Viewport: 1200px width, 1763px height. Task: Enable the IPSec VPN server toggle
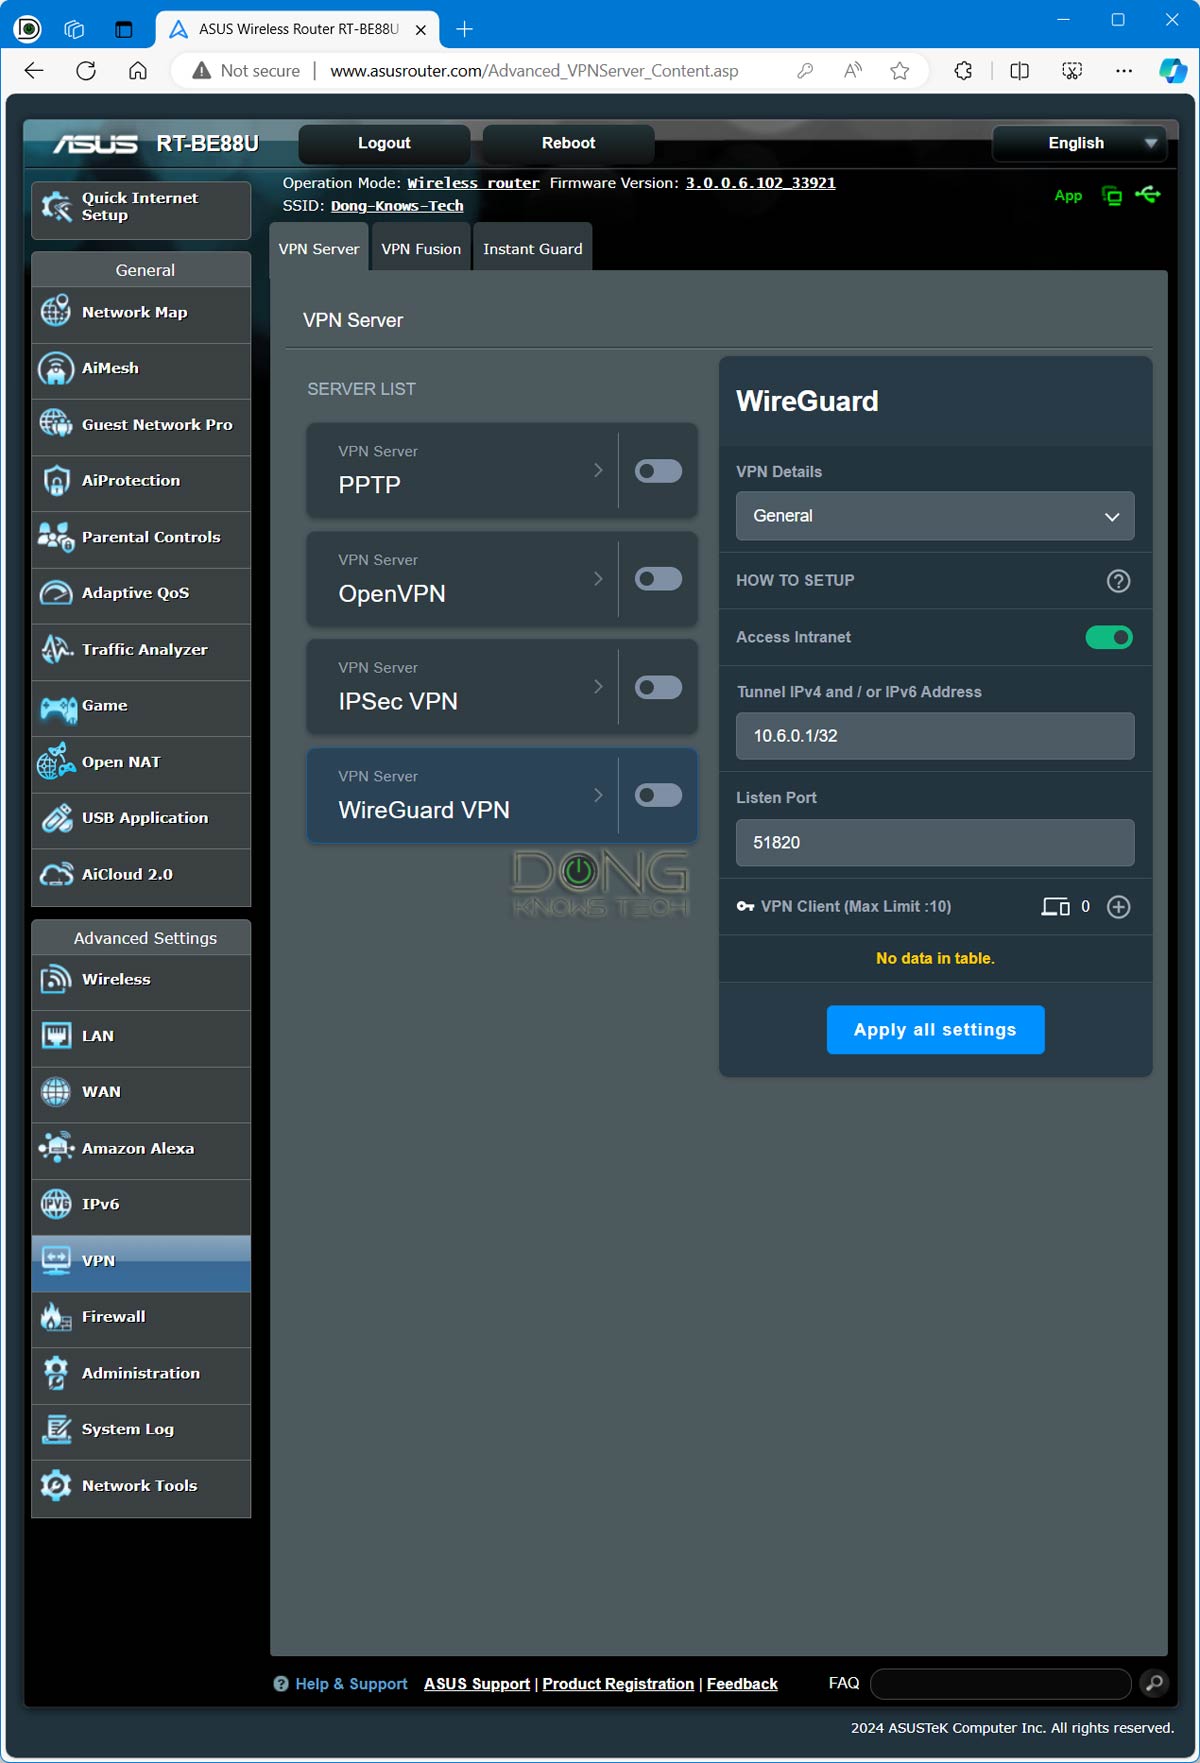658,687
